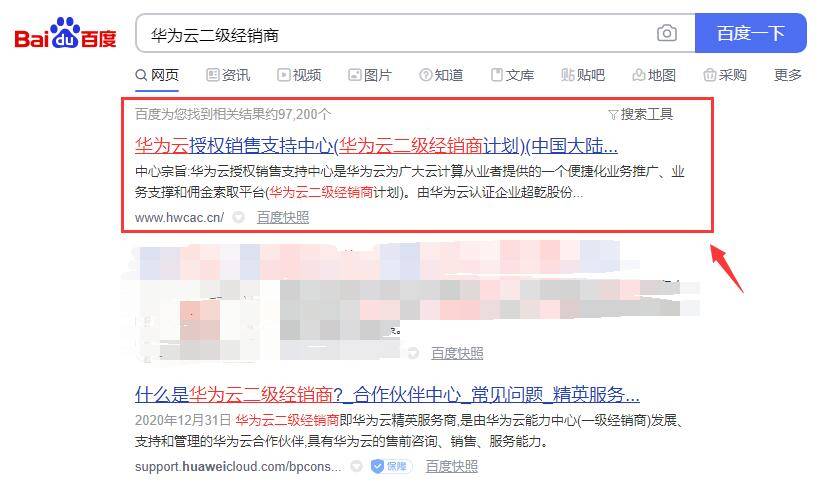Click the date 2020年12月31日
The height and width of the screenshot is (487, 826).
(x=183, y=420)
